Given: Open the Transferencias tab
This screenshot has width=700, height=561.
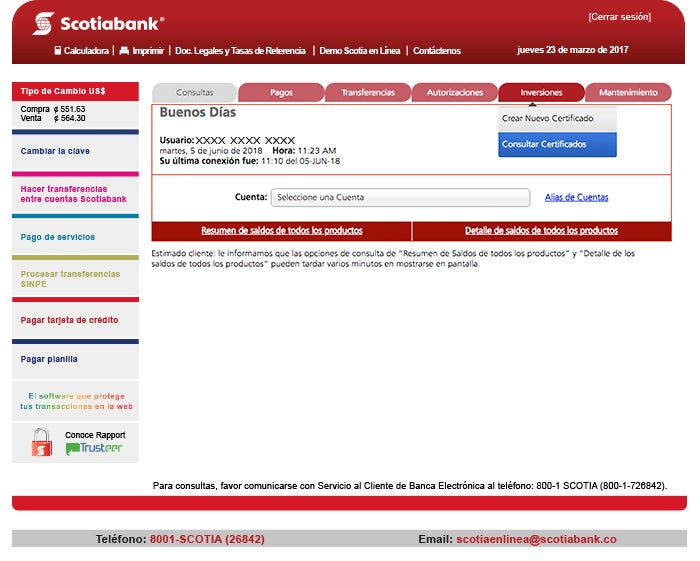Looking at the screenshot, I should (x=367, y=92).
